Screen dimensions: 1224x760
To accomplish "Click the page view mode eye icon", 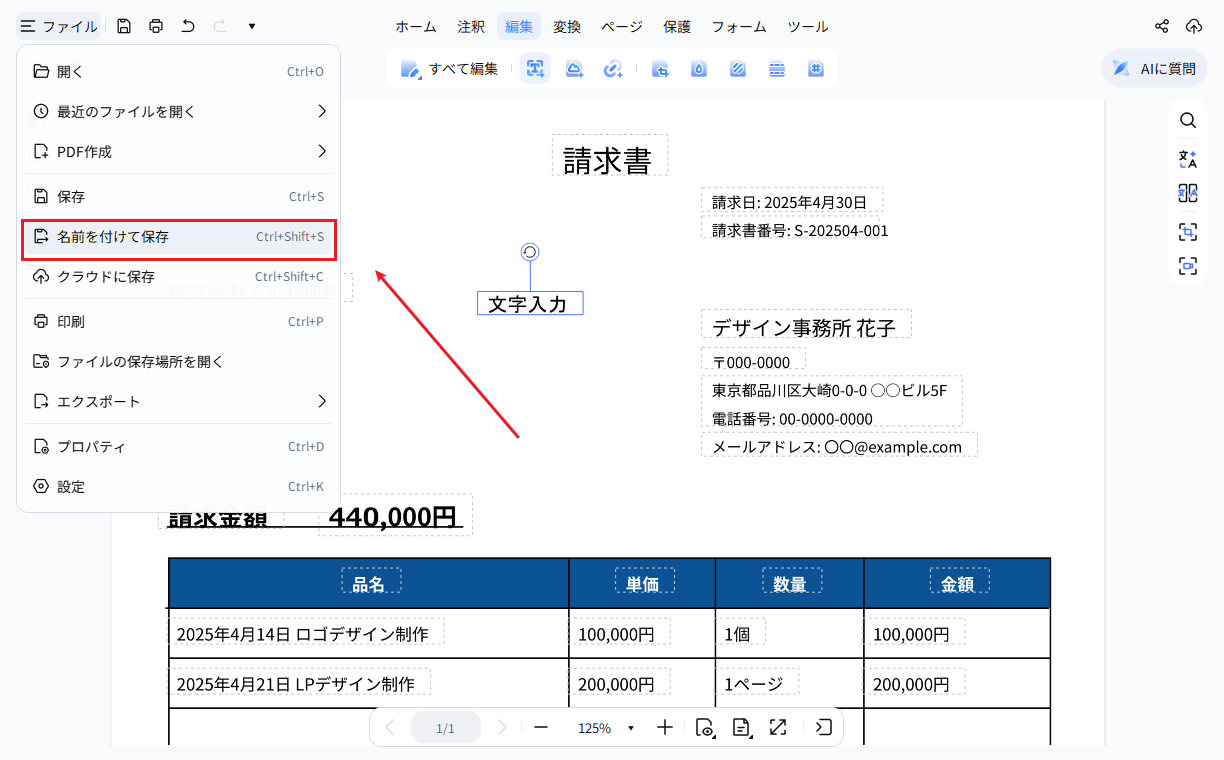I will coord(705,727).
